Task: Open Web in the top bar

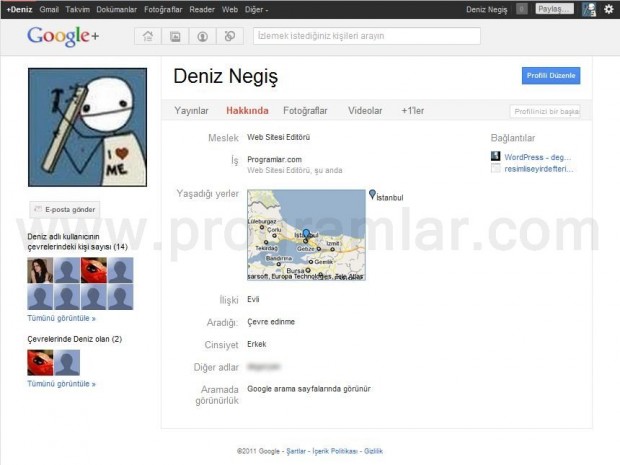Action: 230,9
